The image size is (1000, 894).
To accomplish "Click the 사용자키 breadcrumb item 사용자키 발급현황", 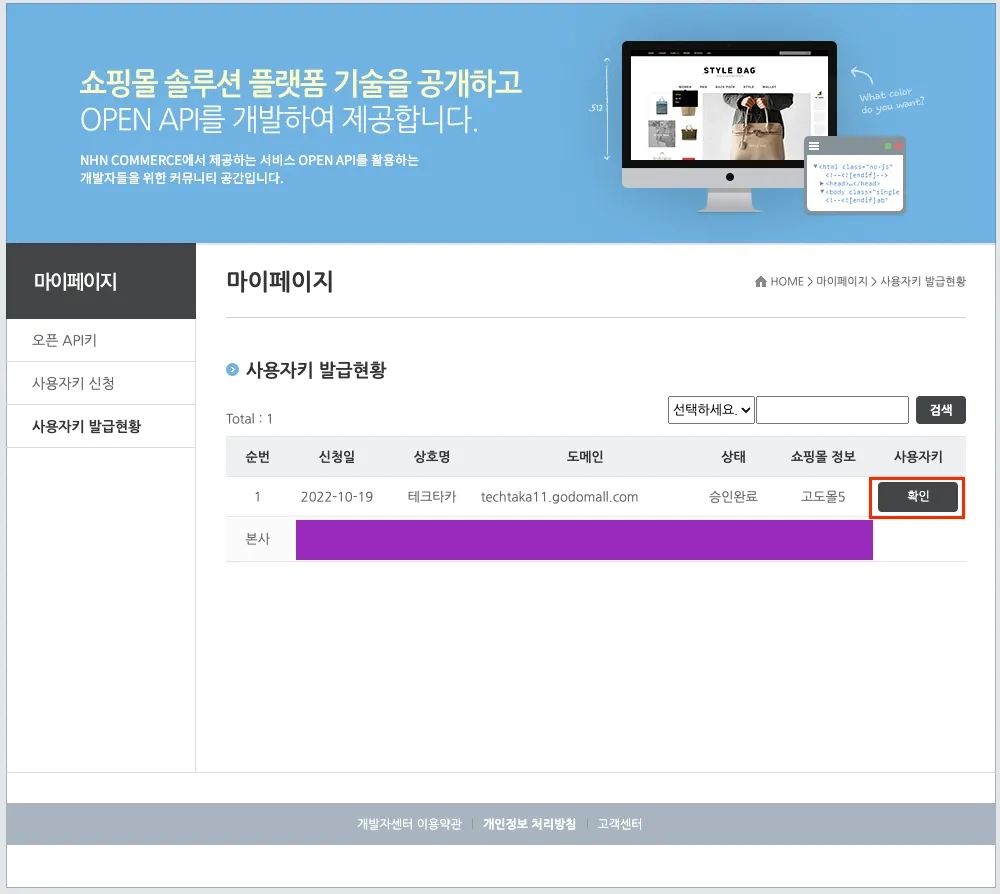I will [x=923, y=281].
